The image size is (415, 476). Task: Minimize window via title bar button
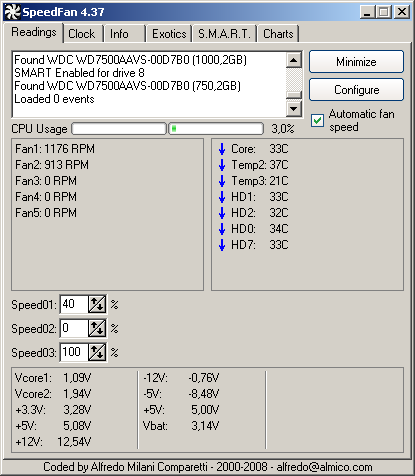point(368,12)
